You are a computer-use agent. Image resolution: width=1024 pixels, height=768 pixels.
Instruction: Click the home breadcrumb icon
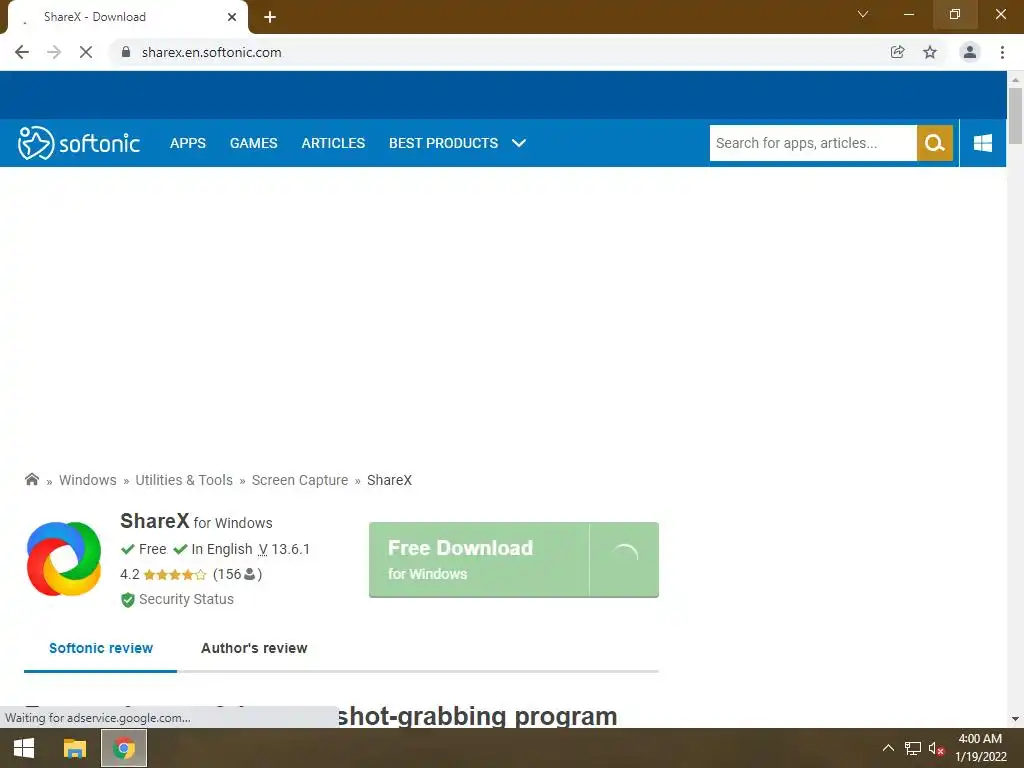(x=31, y=479)
